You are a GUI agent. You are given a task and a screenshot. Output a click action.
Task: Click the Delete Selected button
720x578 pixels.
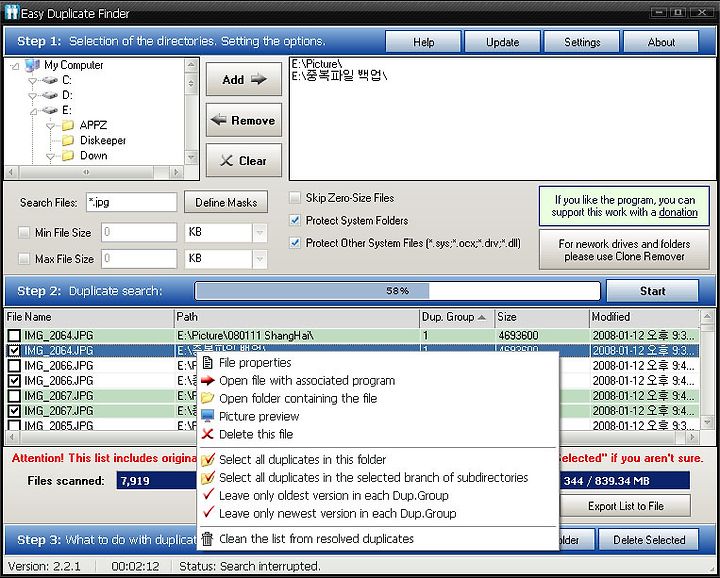[x=649, y=540]
